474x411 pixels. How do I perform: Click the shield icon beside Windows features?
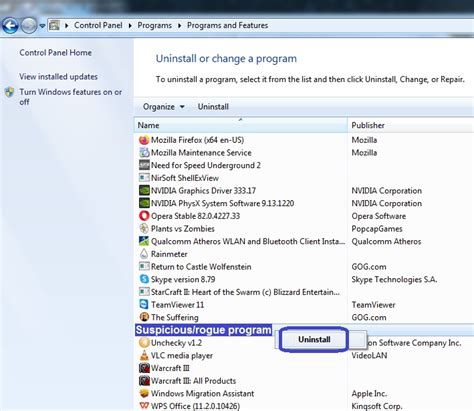[x=9, y=92]
